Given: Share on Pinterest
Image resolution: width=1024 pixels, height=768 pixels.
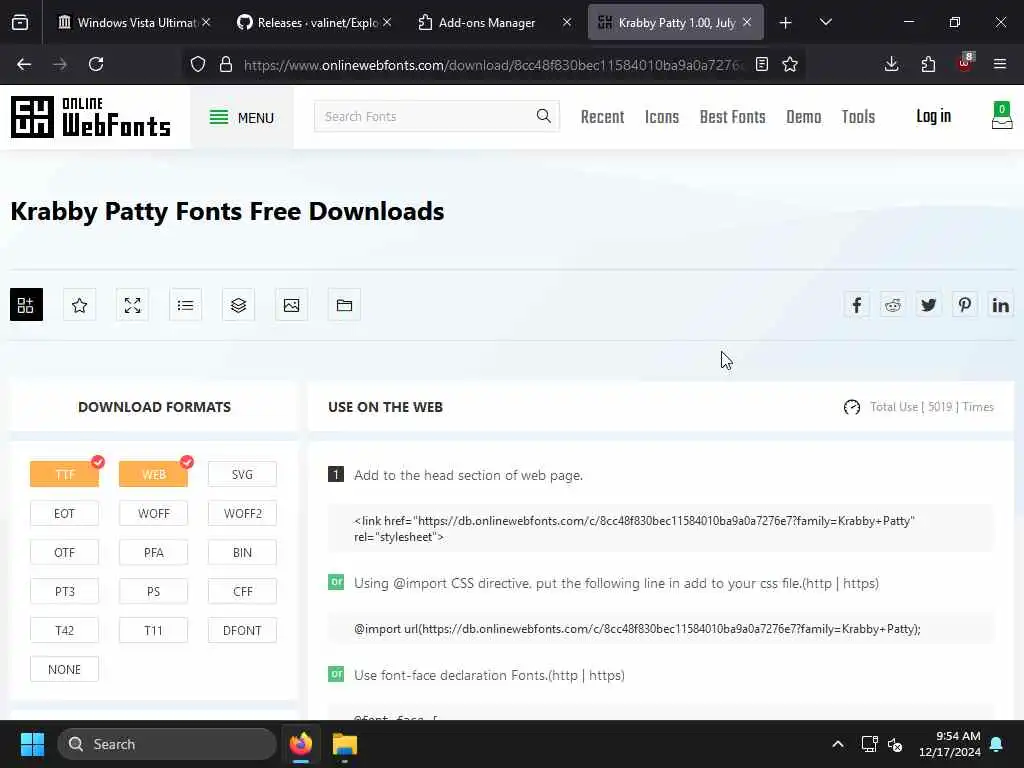Looking at the screenshot, I should [965, 305].
